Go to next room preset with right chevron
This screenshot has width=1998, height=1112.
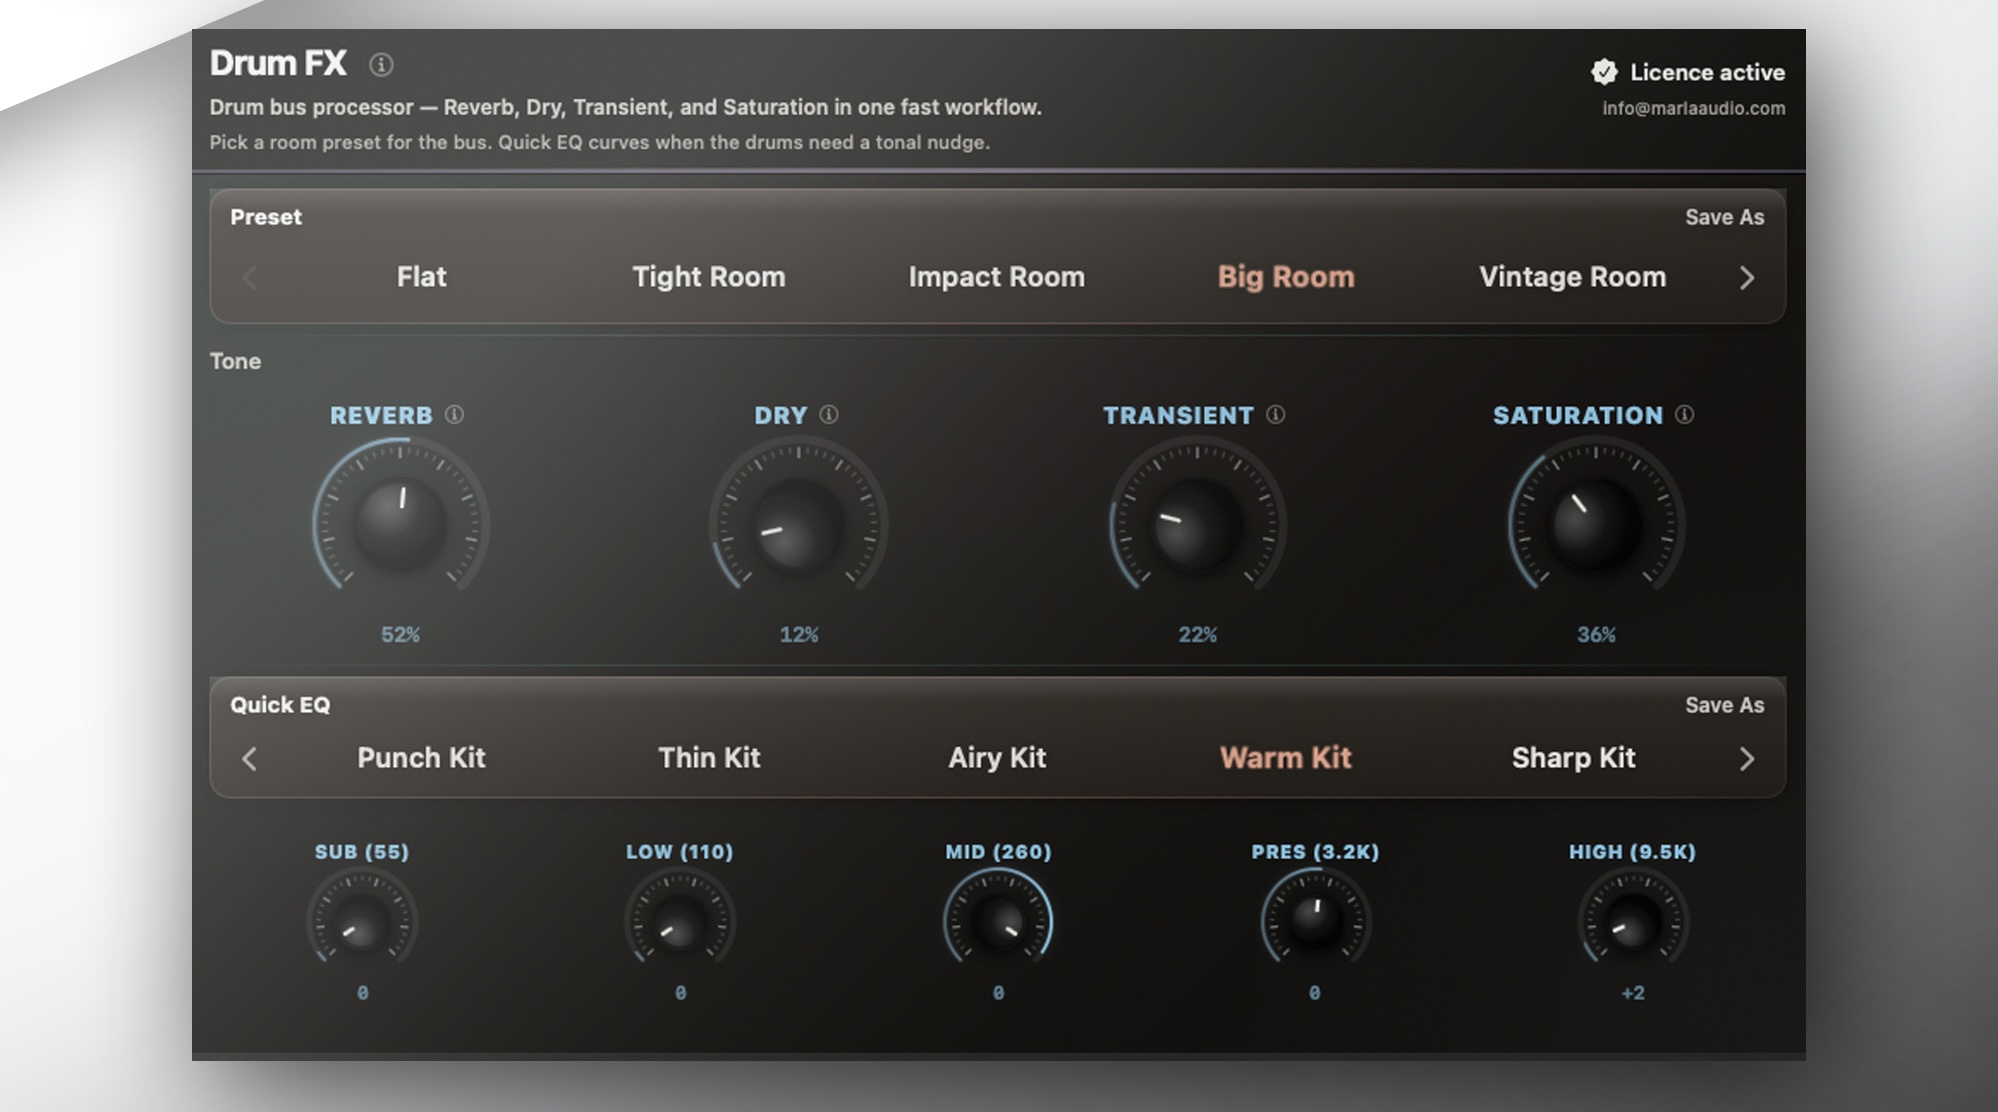tap(1747, 278)
